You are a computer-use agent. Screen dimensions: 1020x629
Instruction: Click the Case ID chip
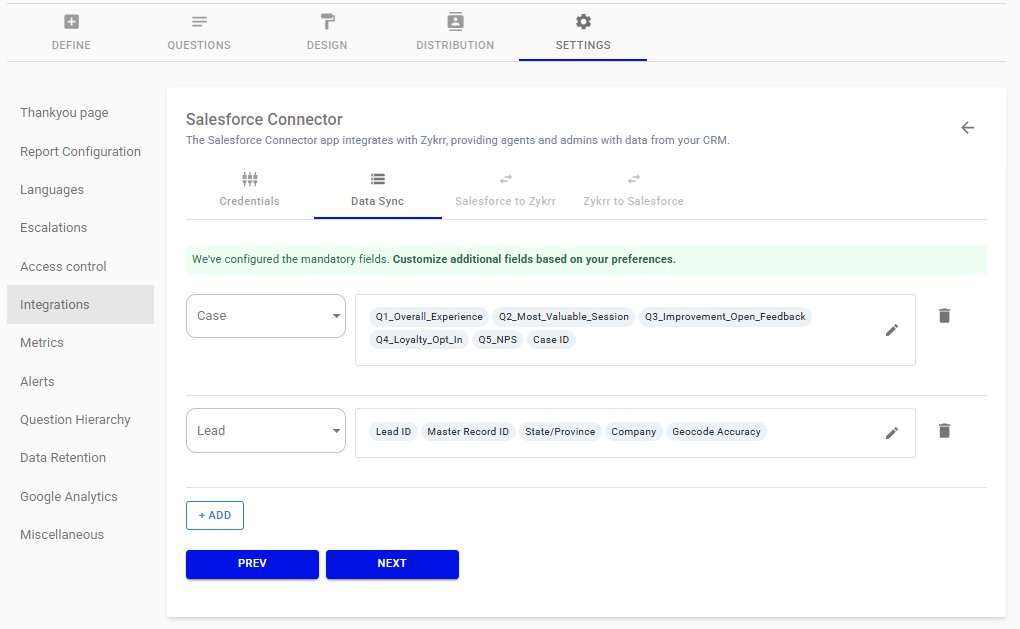551,340
